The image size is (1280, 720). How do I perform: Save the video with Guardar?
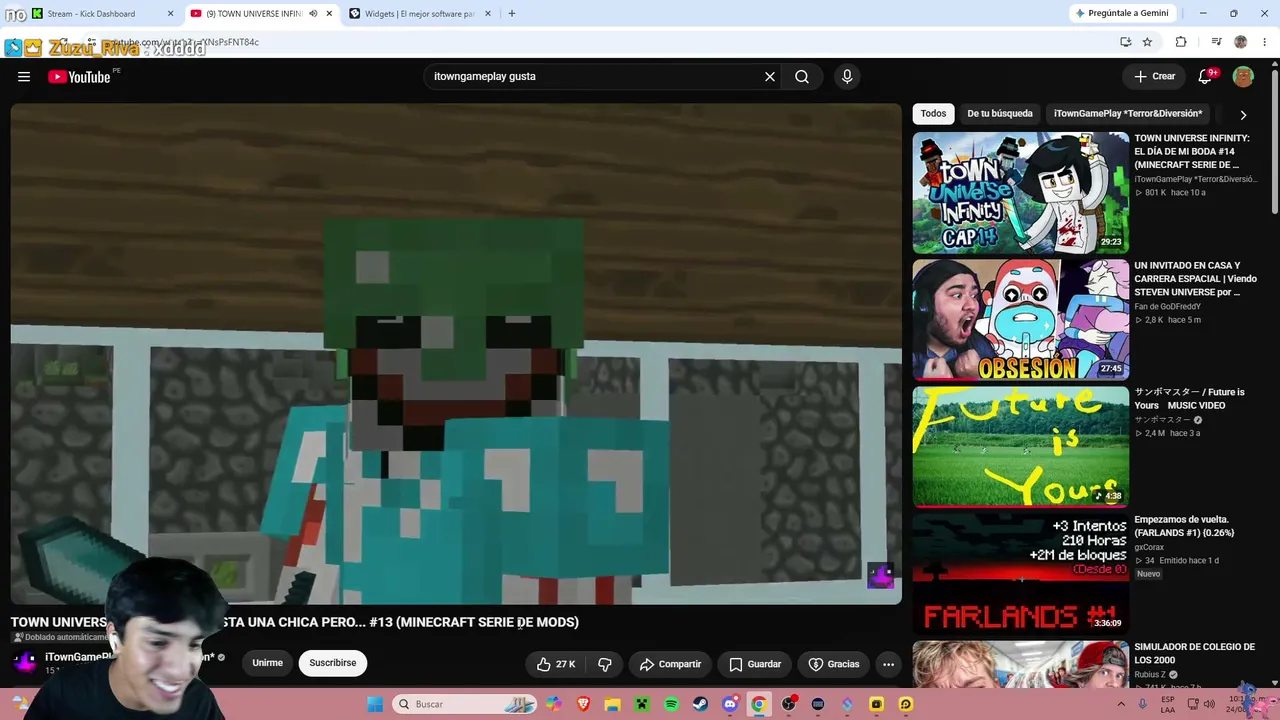point(755,664)
